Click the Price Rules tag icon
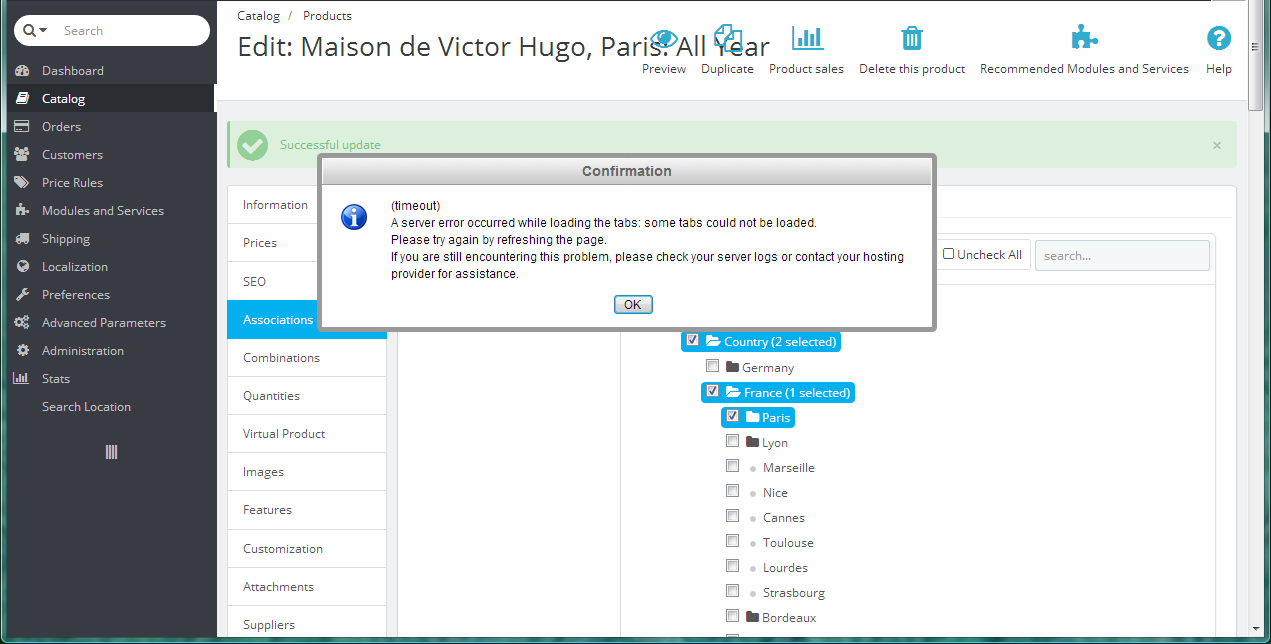Screen dimensions: 1271x644 (x=21, y=183)
